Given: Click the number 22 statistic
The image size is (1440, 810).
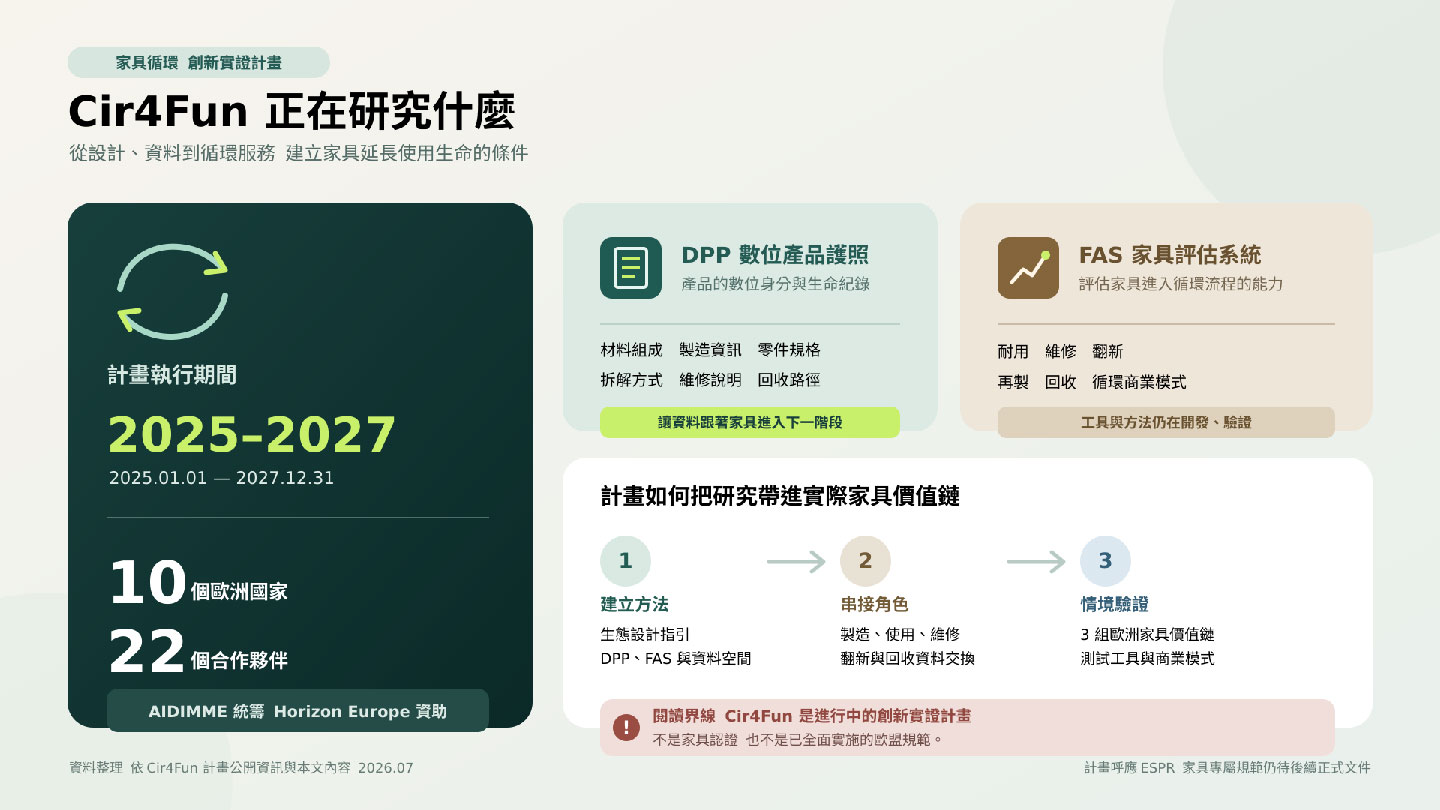Looking at the screenshot, I should (147, 652).
